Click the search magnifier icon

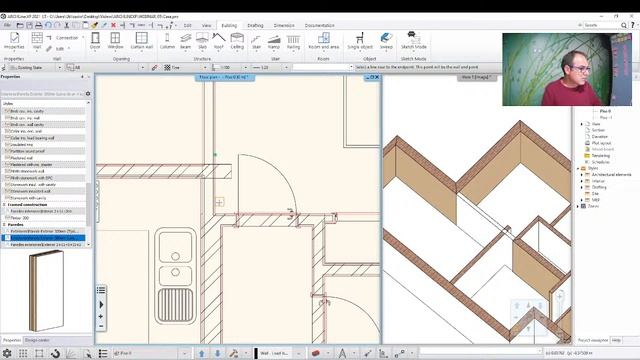(x=624, y=25)
